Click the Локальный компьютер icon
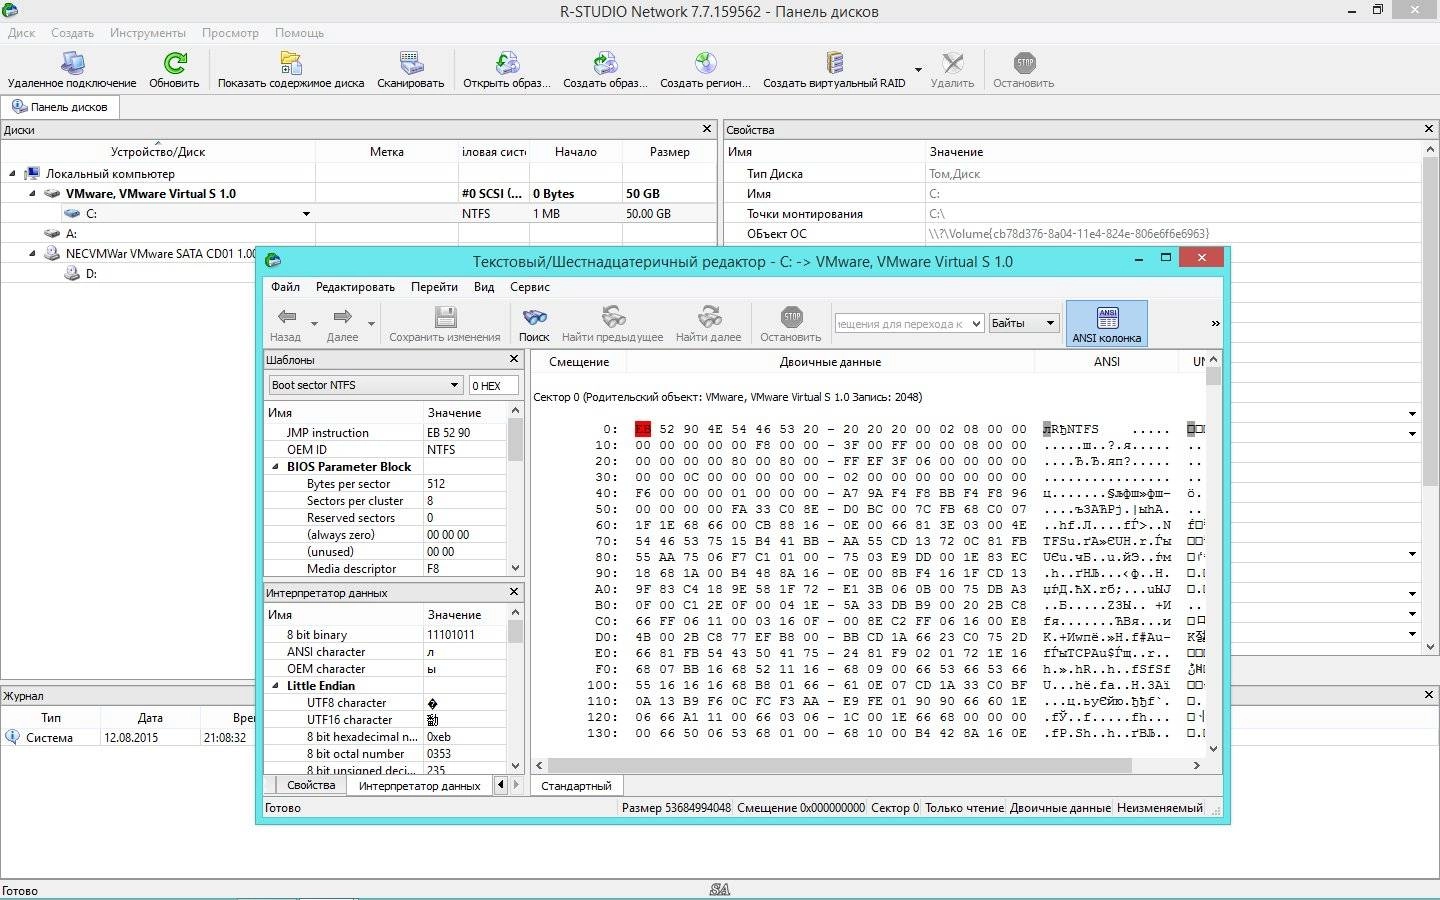 point(32,173)
